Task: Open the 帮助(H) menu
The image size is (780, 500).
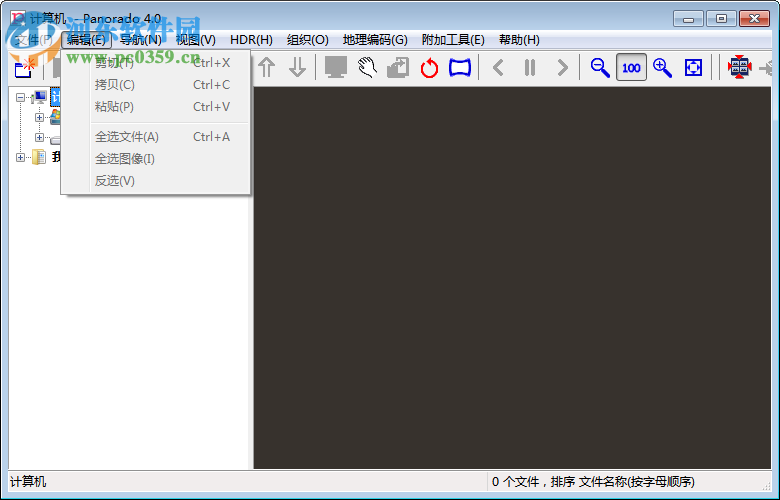Action: pos(519,40)
